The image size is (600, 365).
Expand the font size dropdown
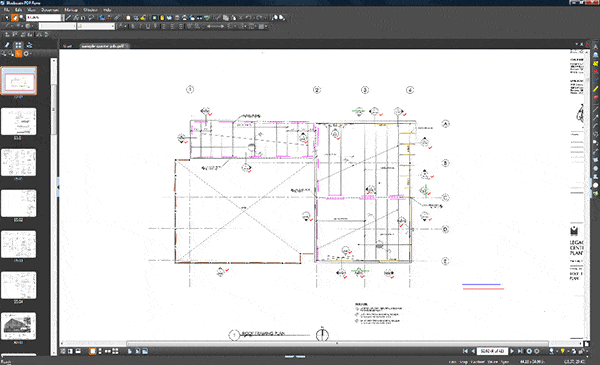coord(96,26)
